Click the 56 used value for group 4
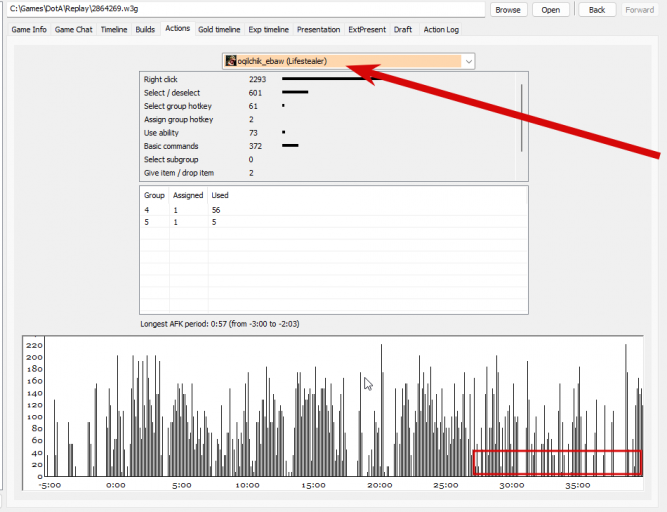Screen dimensions: 667x512 (x=216, y=210)
